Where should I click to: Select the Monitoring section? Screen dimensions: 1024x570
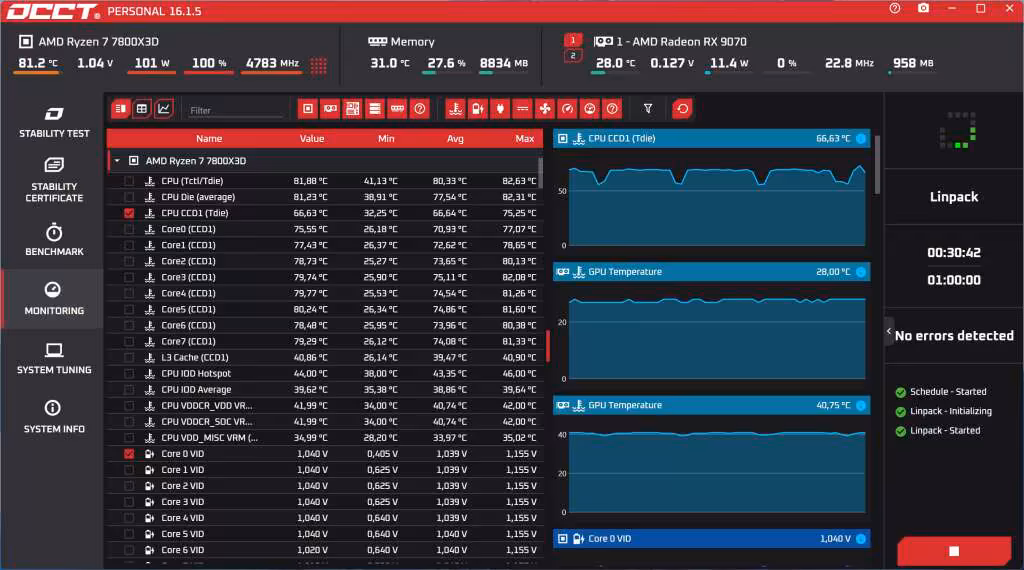(54, 298)
